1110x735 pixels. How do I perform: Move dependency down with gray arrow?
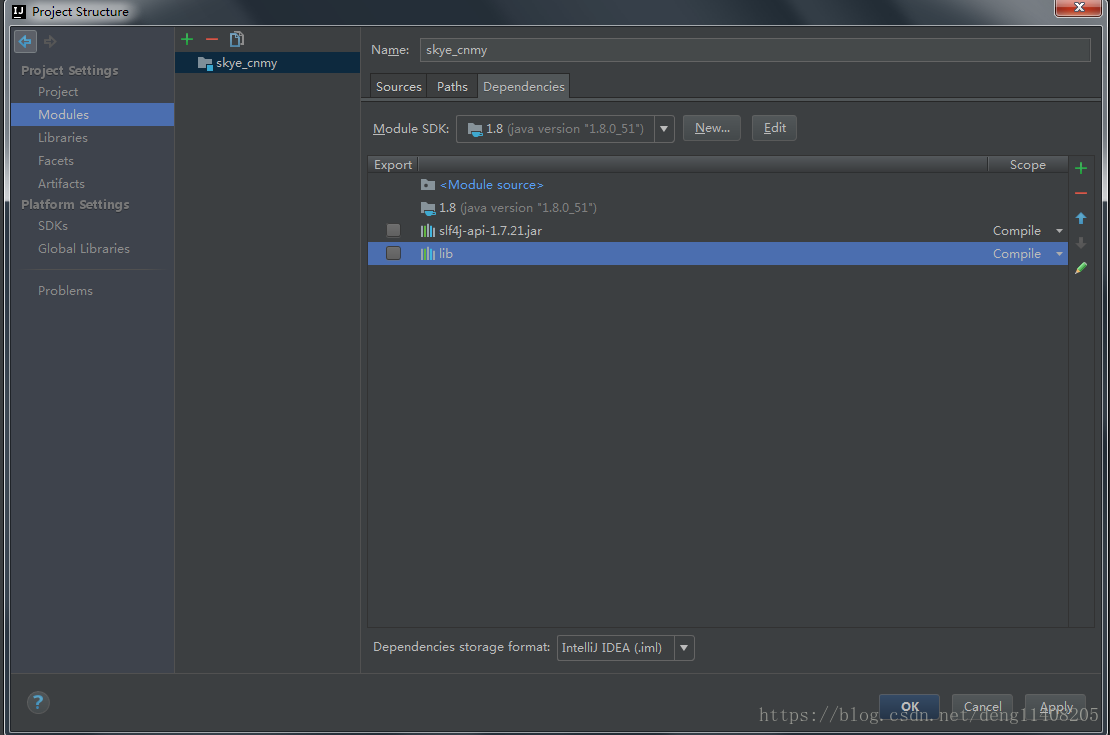click(x=1081, y=243)
